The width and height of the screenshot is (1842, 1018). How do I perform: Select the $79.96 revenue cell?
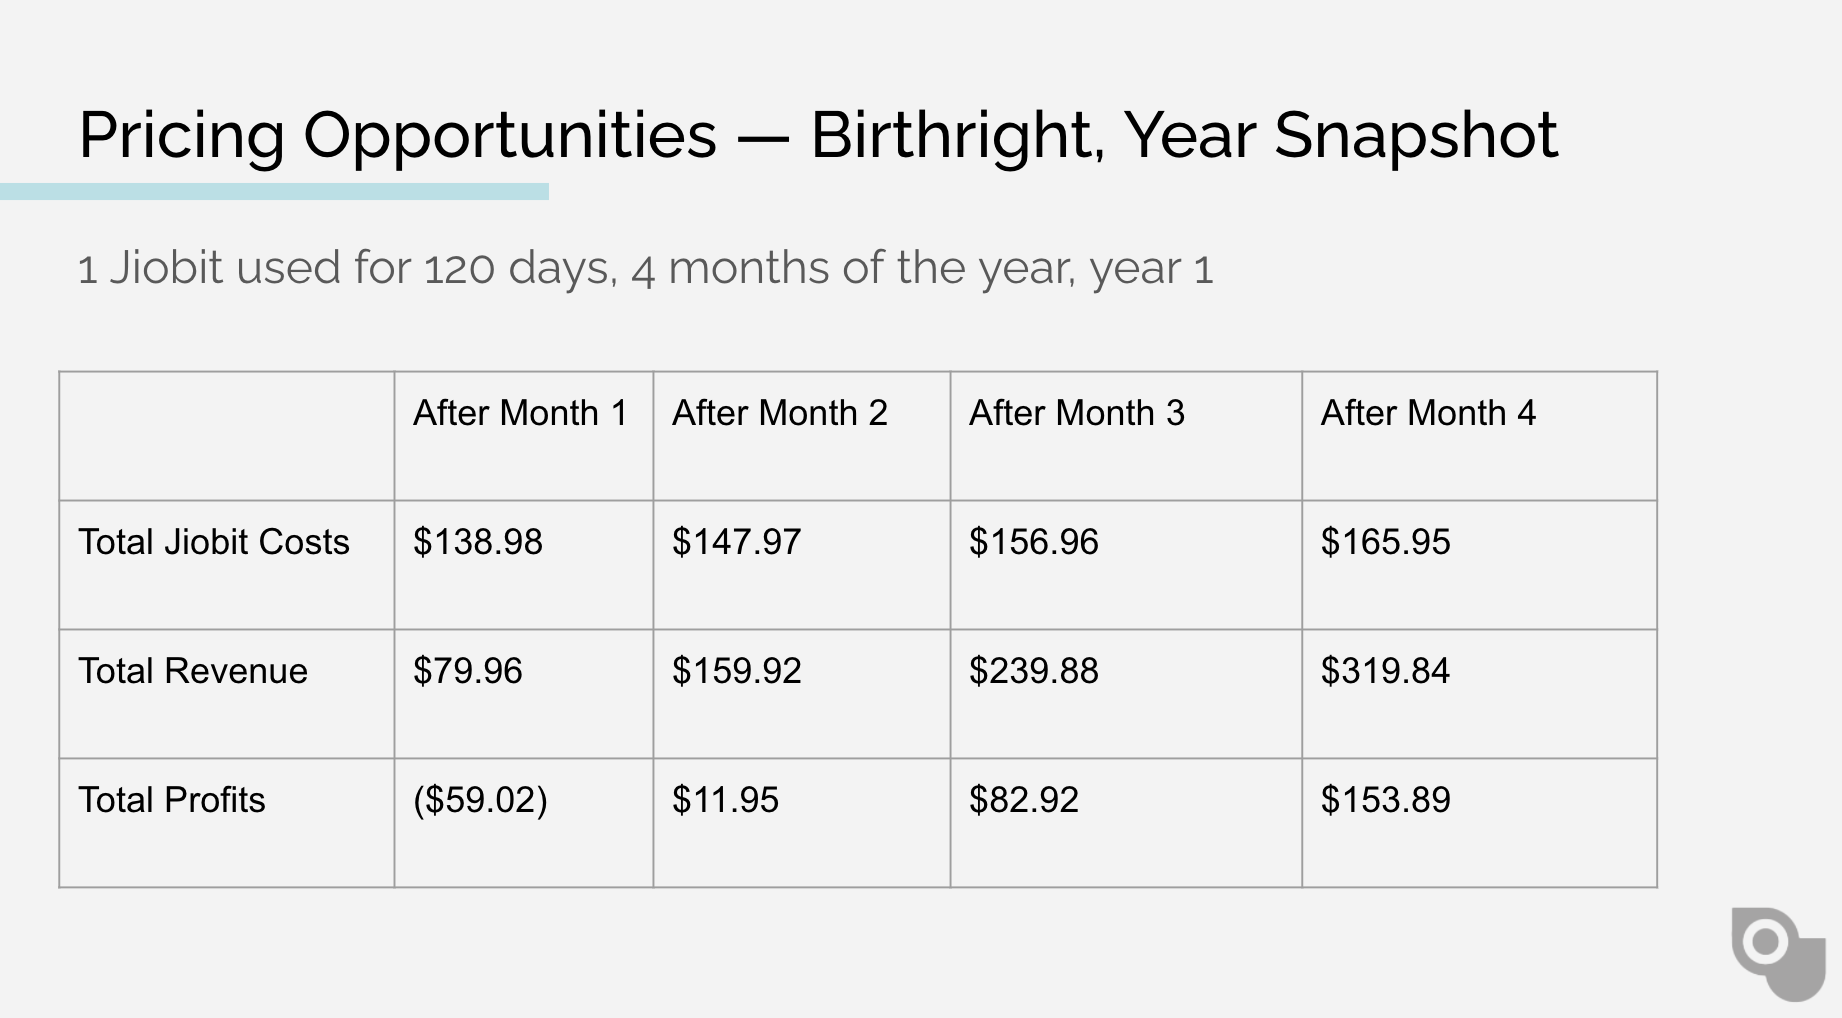pos(524,694)
